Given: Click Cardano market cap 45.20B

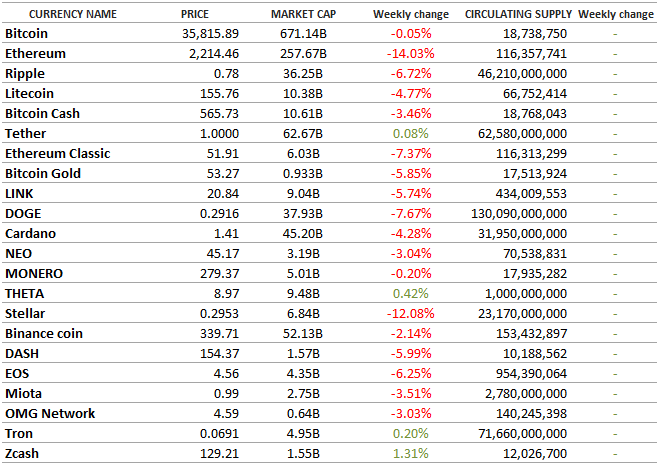Looking at the screenshot, I should (303, 234).
